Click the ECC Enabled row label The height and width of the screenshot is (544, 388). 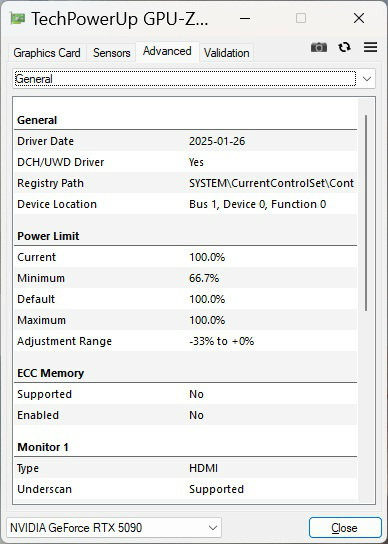pos(38,415)
